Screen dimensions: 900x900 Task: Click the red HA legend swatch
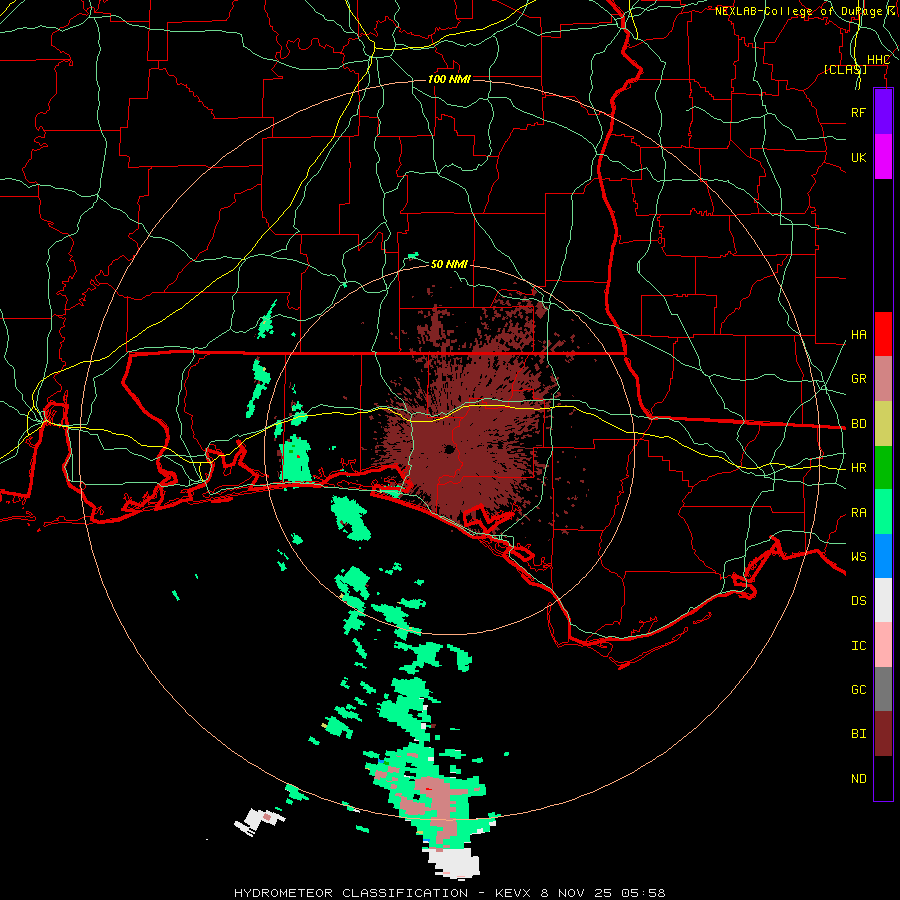click(883, 334)
